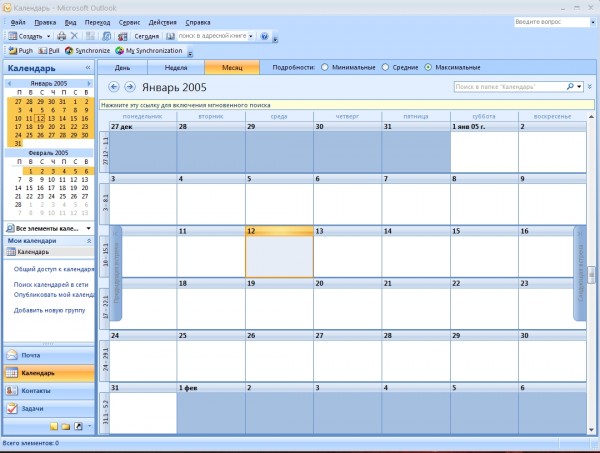Image resolution: width=600 pixels, height=453 pixels.
Task: Show next month in mini calendar
Action: tap(89, 83)
